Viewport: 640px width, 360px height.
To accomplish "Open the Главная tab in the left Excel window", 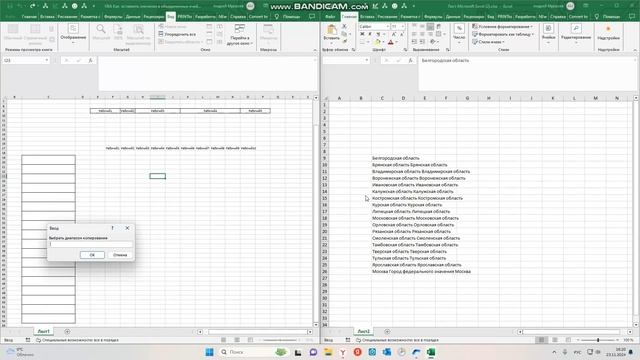I will pos(29,17).
